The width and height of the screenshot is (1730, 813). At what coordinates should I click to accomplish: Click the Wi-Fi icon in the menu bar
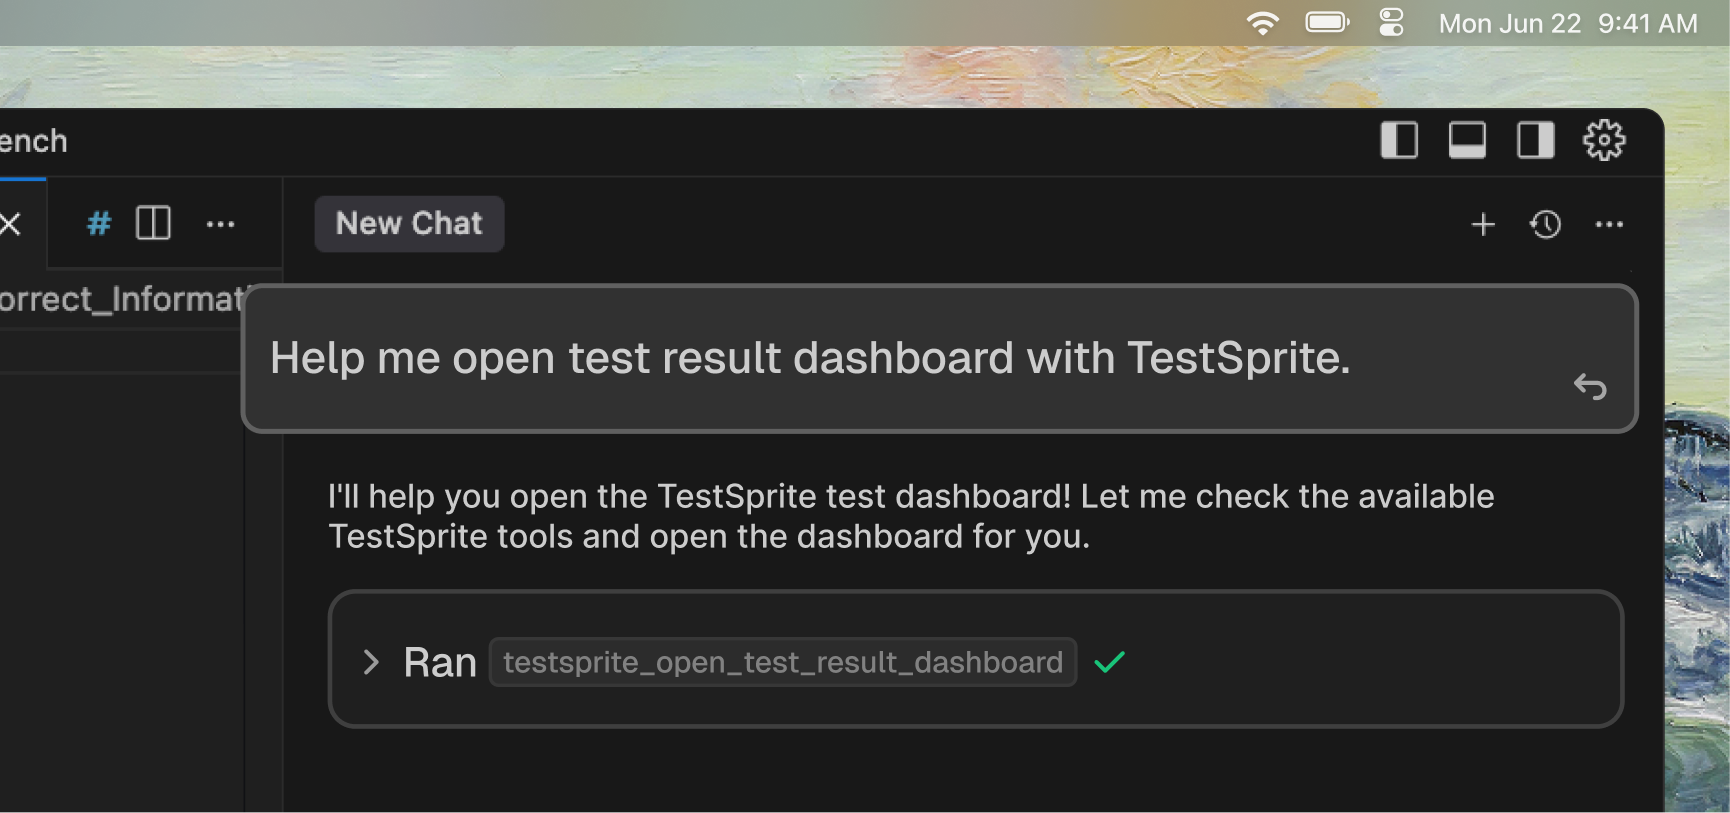1263,22
